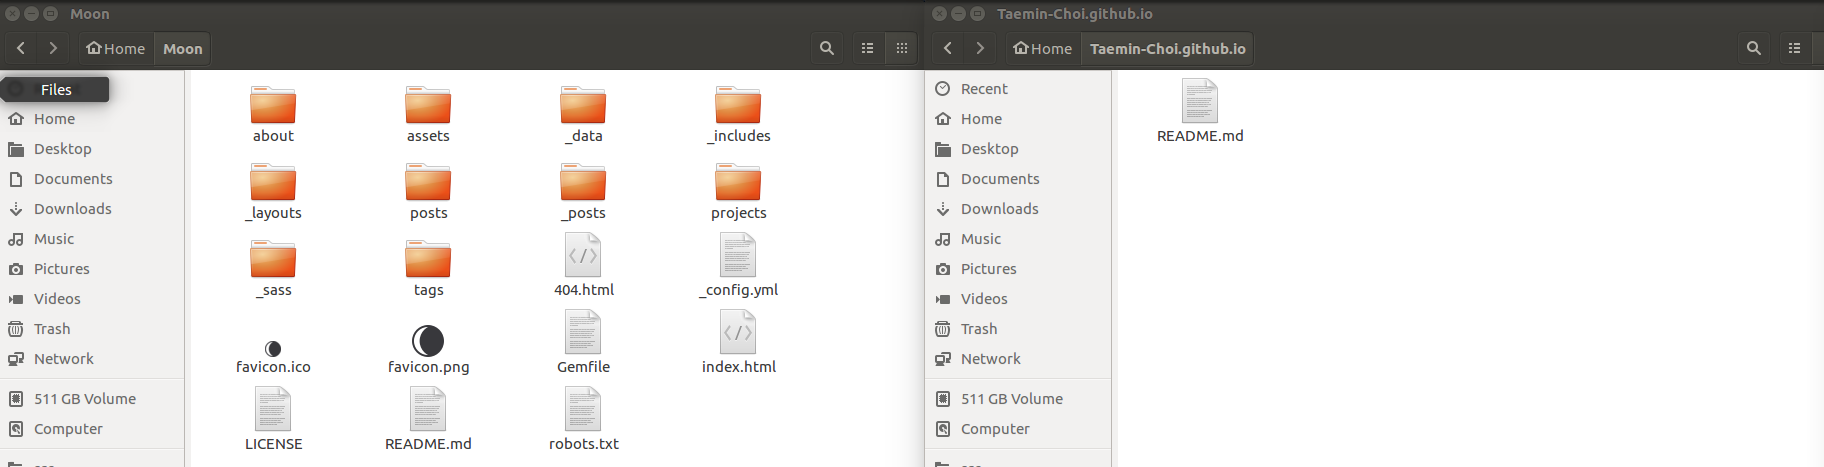The height and width of the screenshot is (467, 1824).
Task: Open Pictures in Moon window sidebar
Action: coord(92,269)
